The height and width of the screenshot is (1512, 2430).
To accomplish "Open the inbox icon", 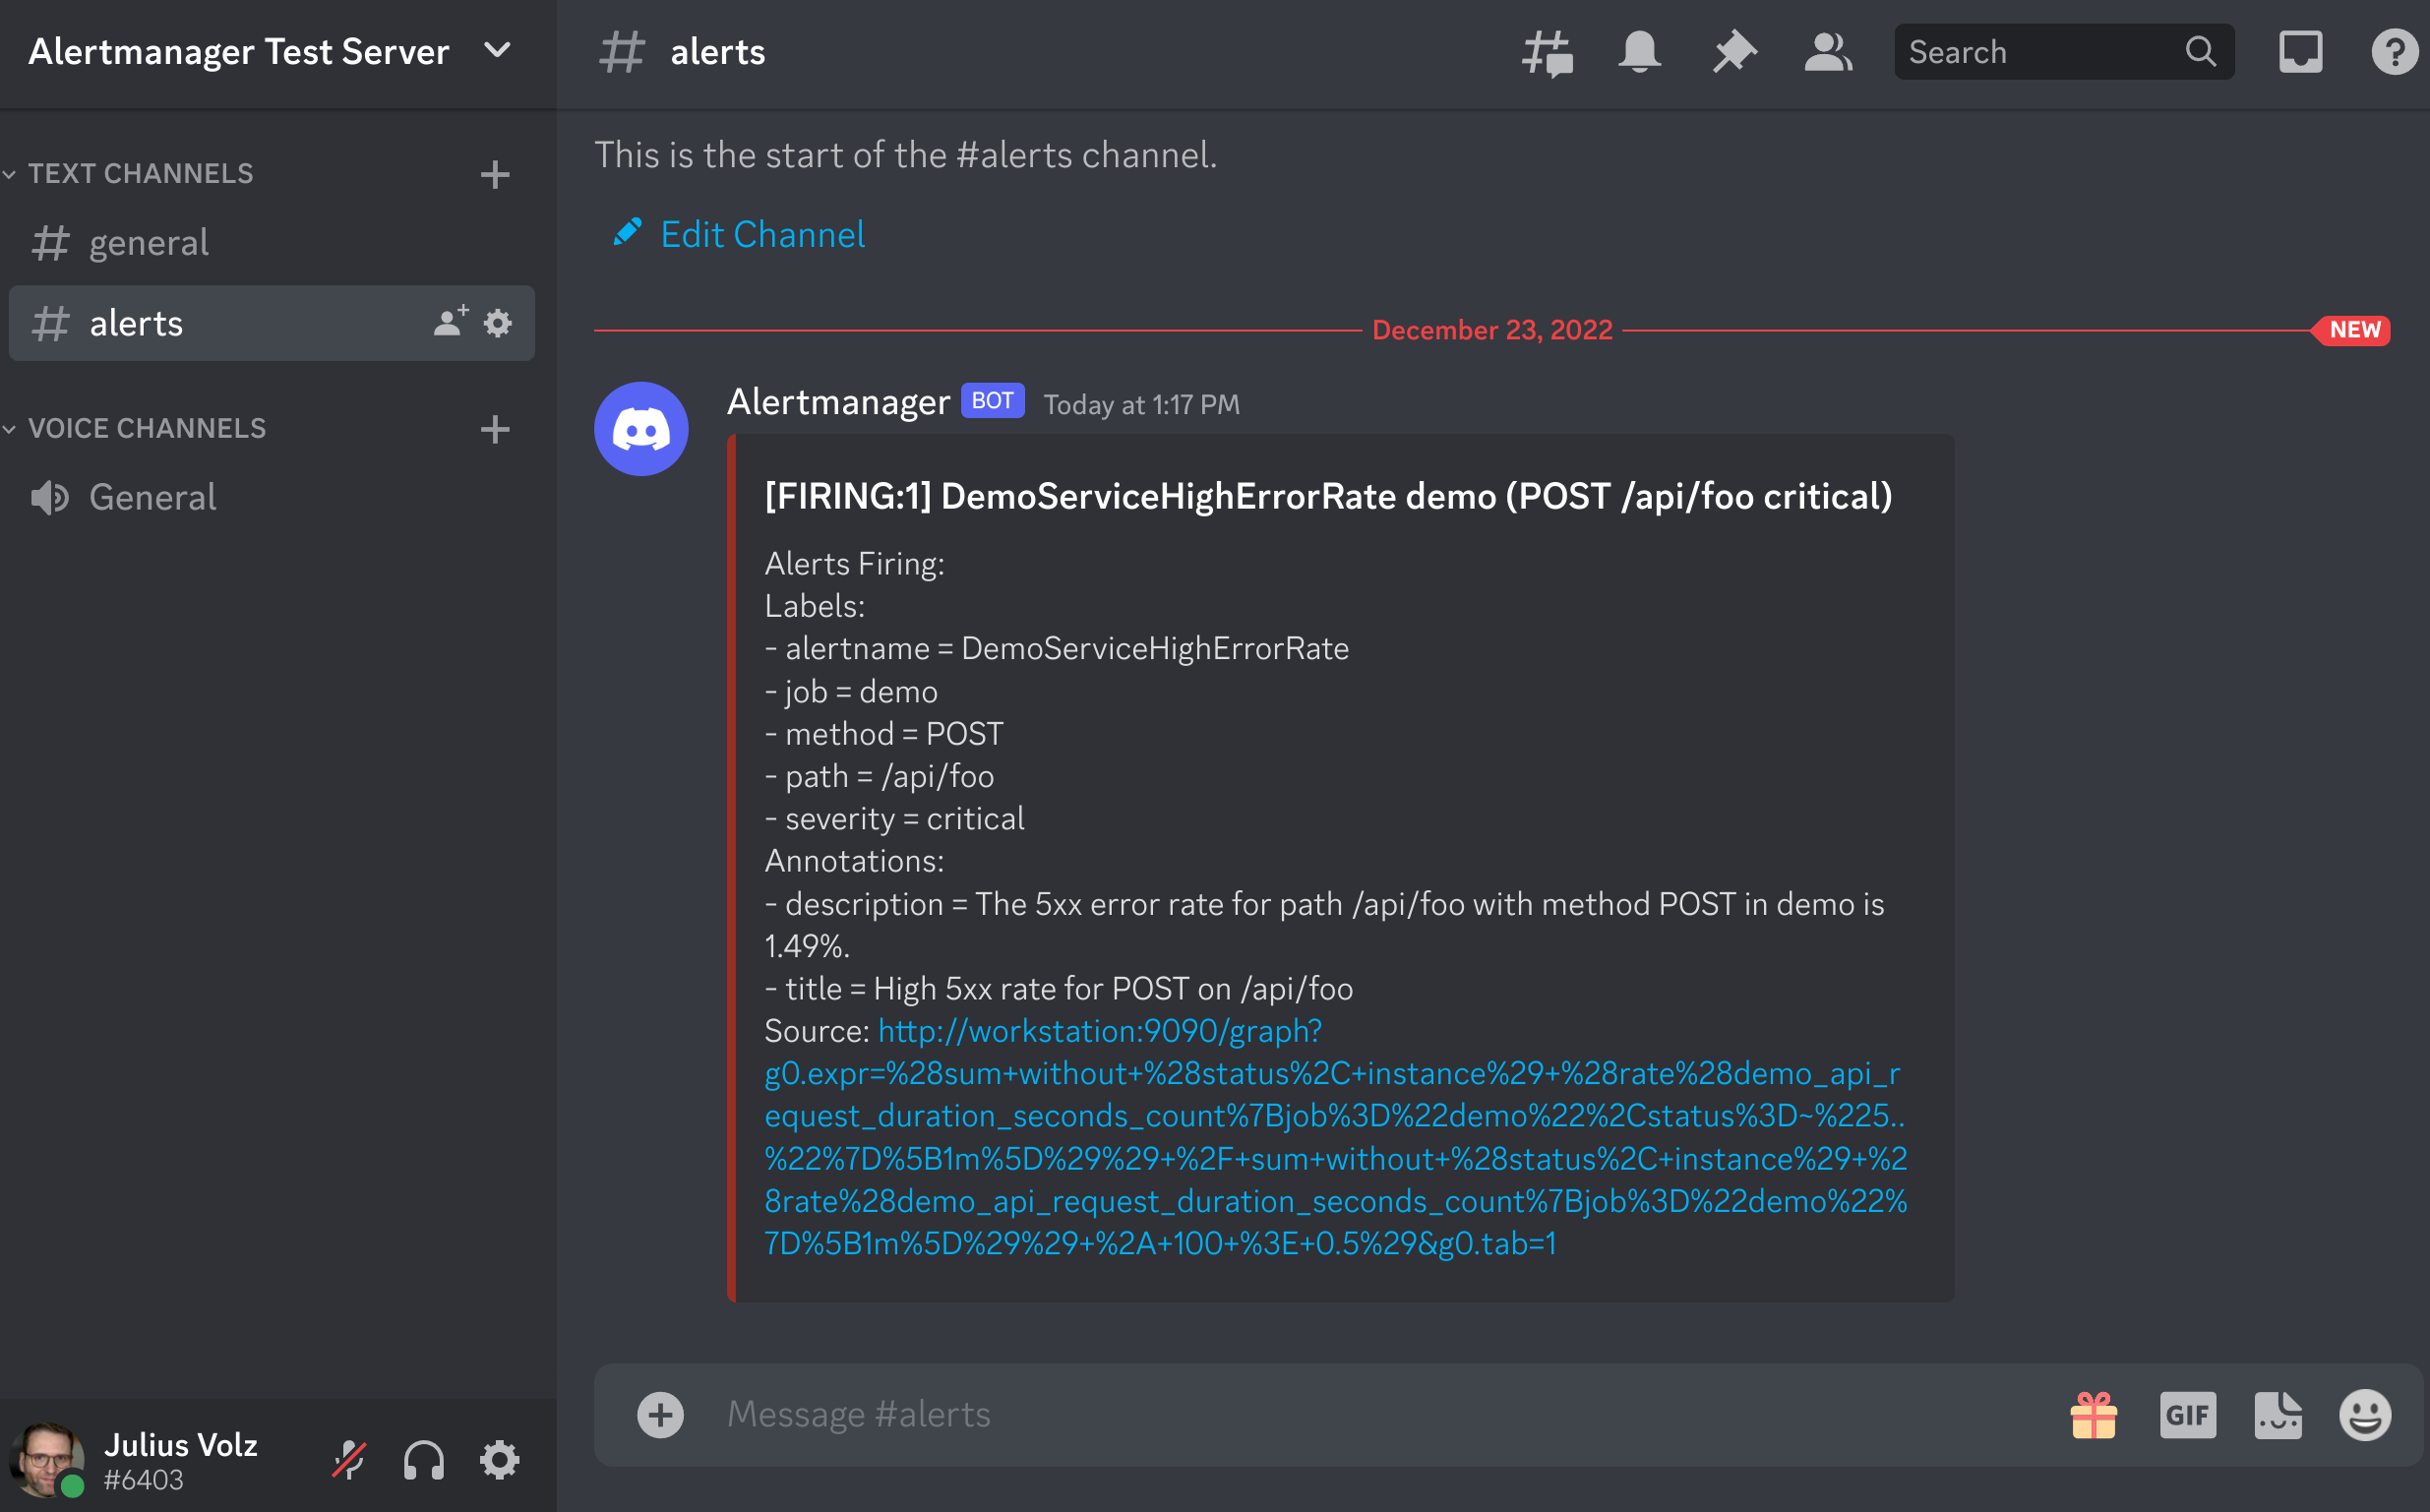I will pyautogui.click(x=2299, y=52).
